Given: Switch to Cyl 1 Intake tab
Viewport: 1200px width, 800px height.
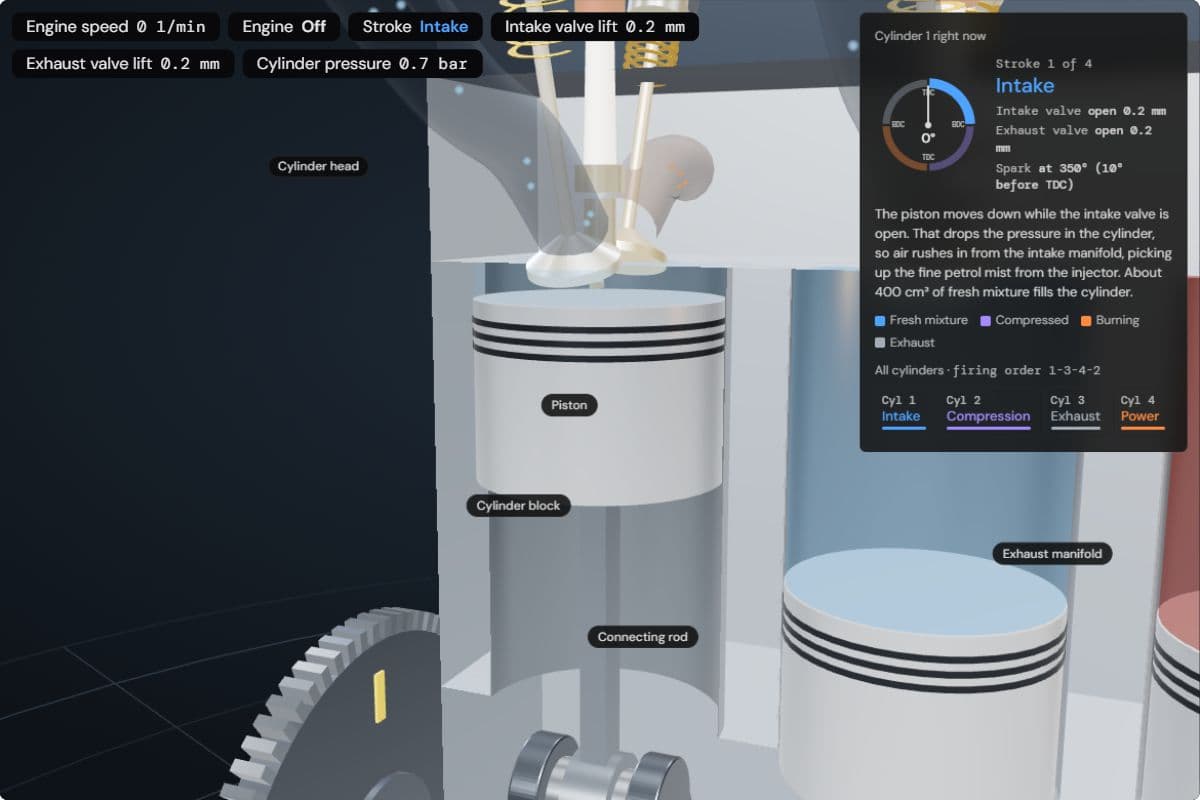Looking at the screenshot, I should [x=903, y=410].
